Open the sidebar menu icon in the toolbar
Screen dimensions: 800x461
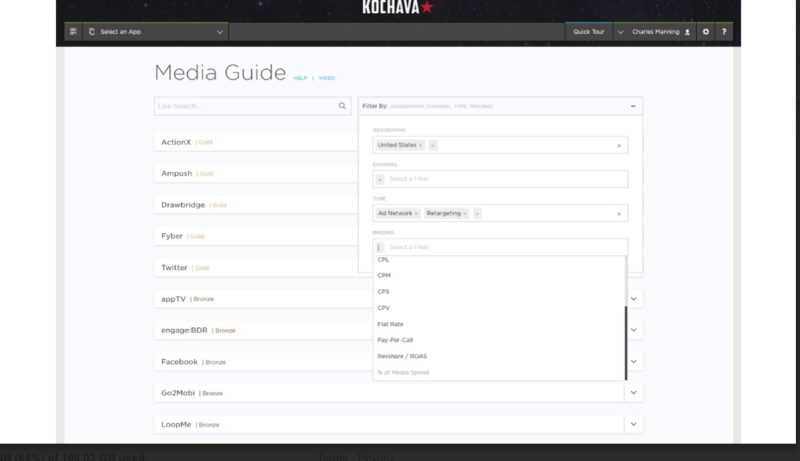pyautogui.click(x=73, y=32)
